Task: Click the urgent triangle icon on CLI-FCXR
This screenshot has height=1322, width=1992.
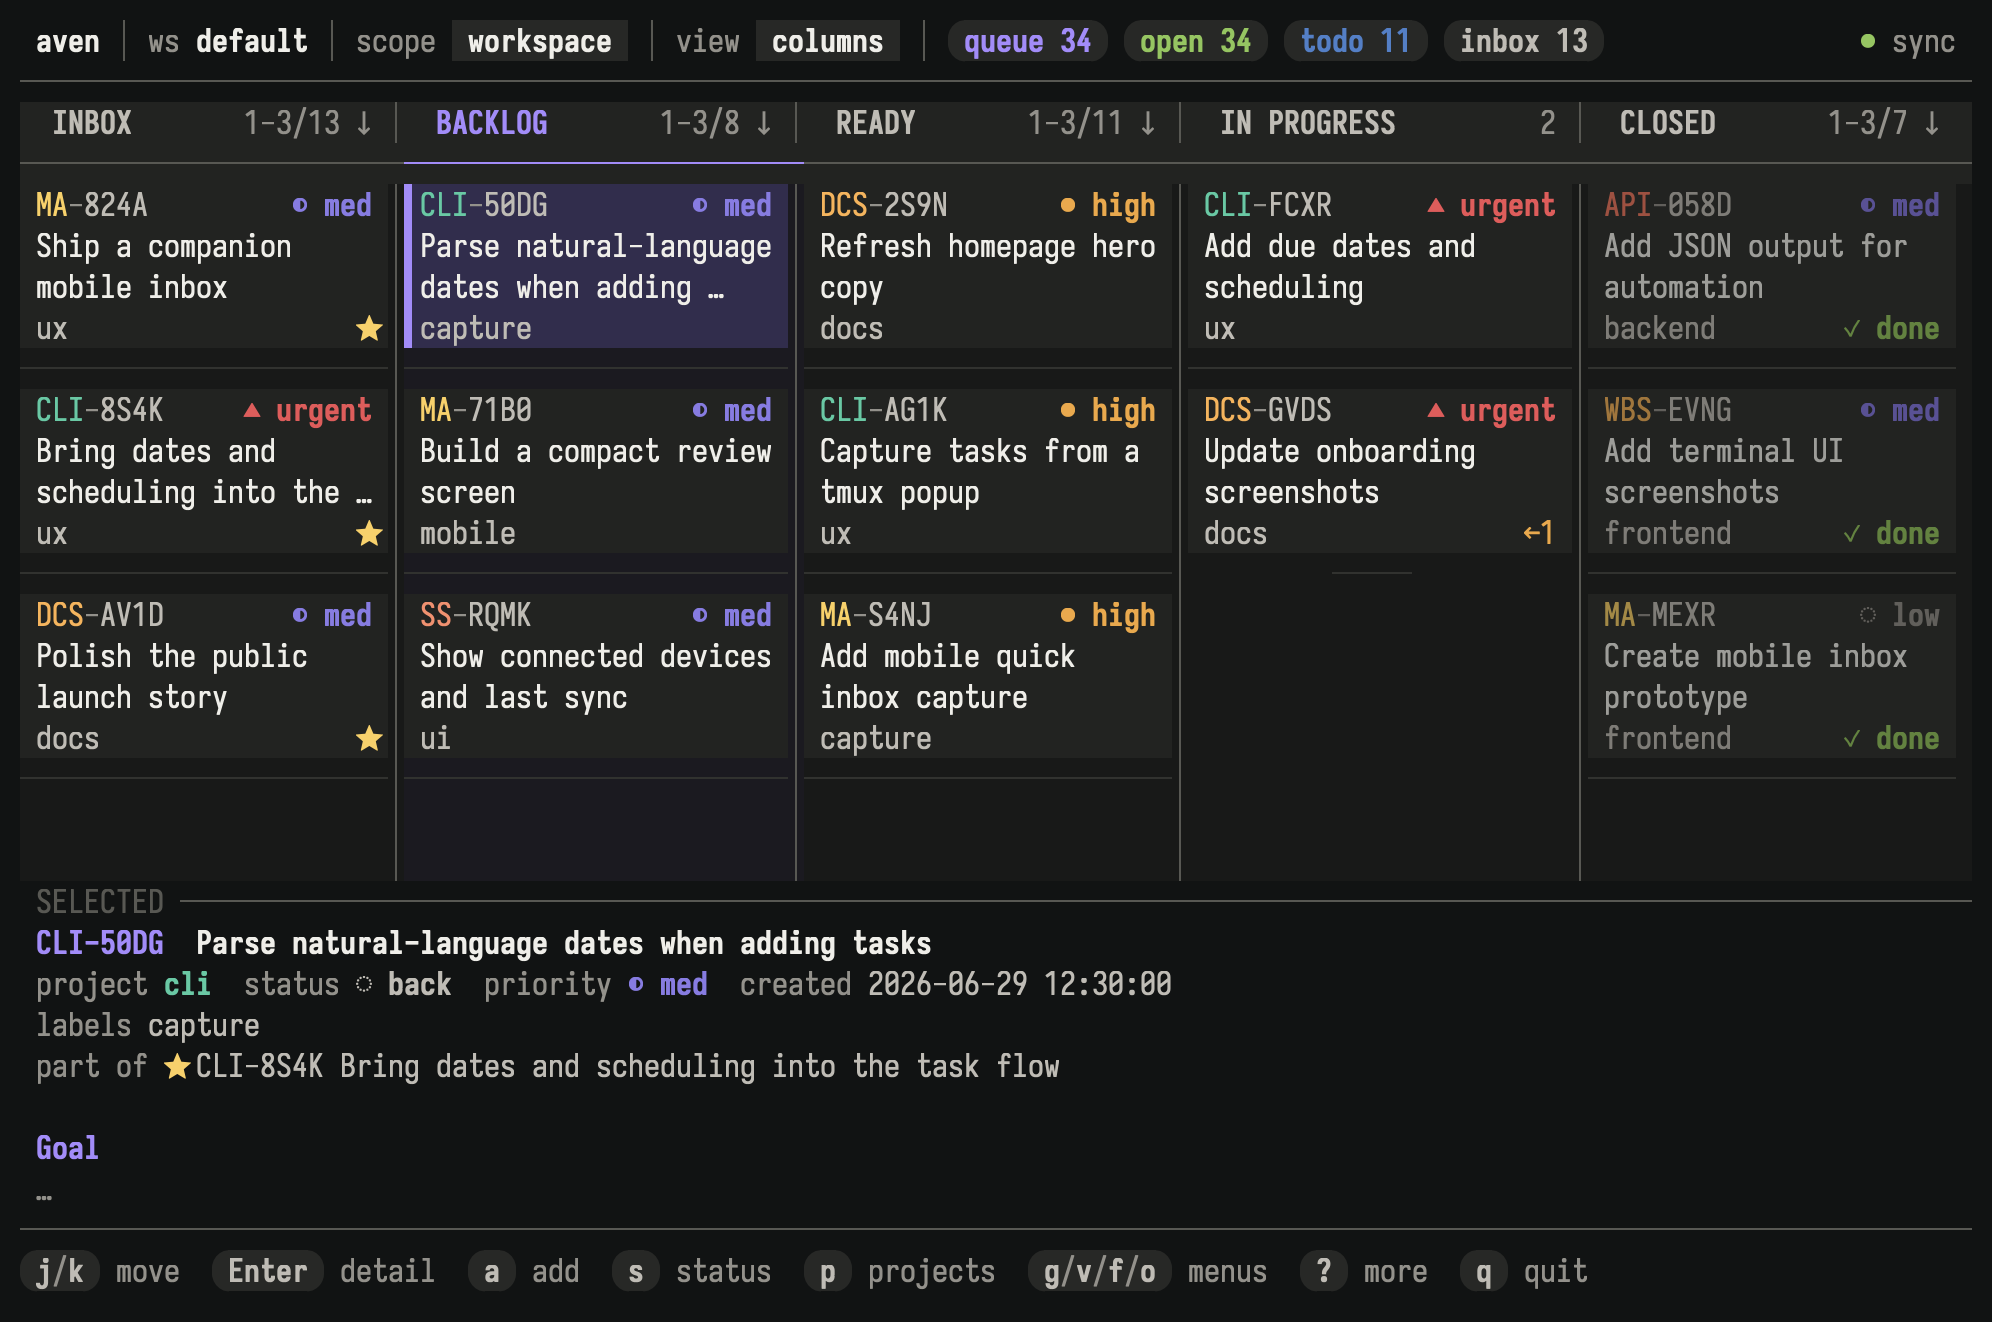Action: (x=1436, y=205)
